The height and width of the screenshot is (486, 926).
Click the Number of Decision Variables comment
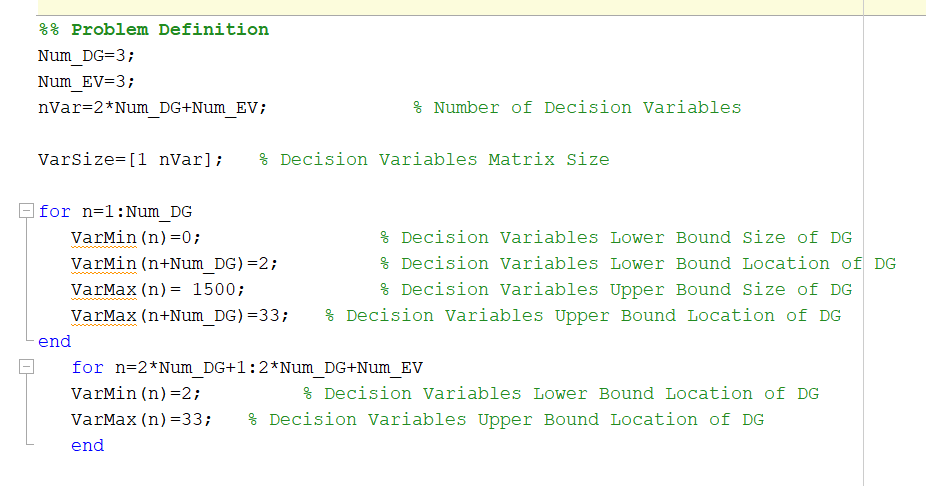coord(577,107)
